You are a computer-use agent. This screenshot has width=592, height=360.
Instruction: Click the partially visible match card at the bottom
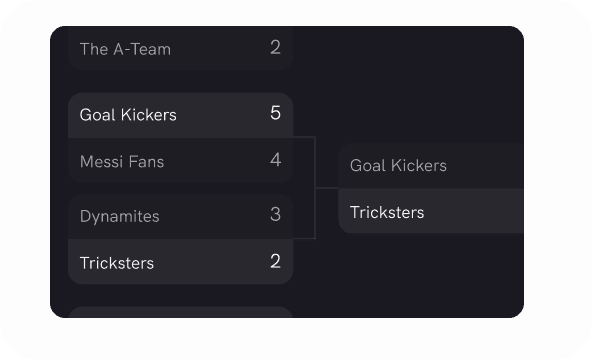pyautogui.click(x=180, y=312)
